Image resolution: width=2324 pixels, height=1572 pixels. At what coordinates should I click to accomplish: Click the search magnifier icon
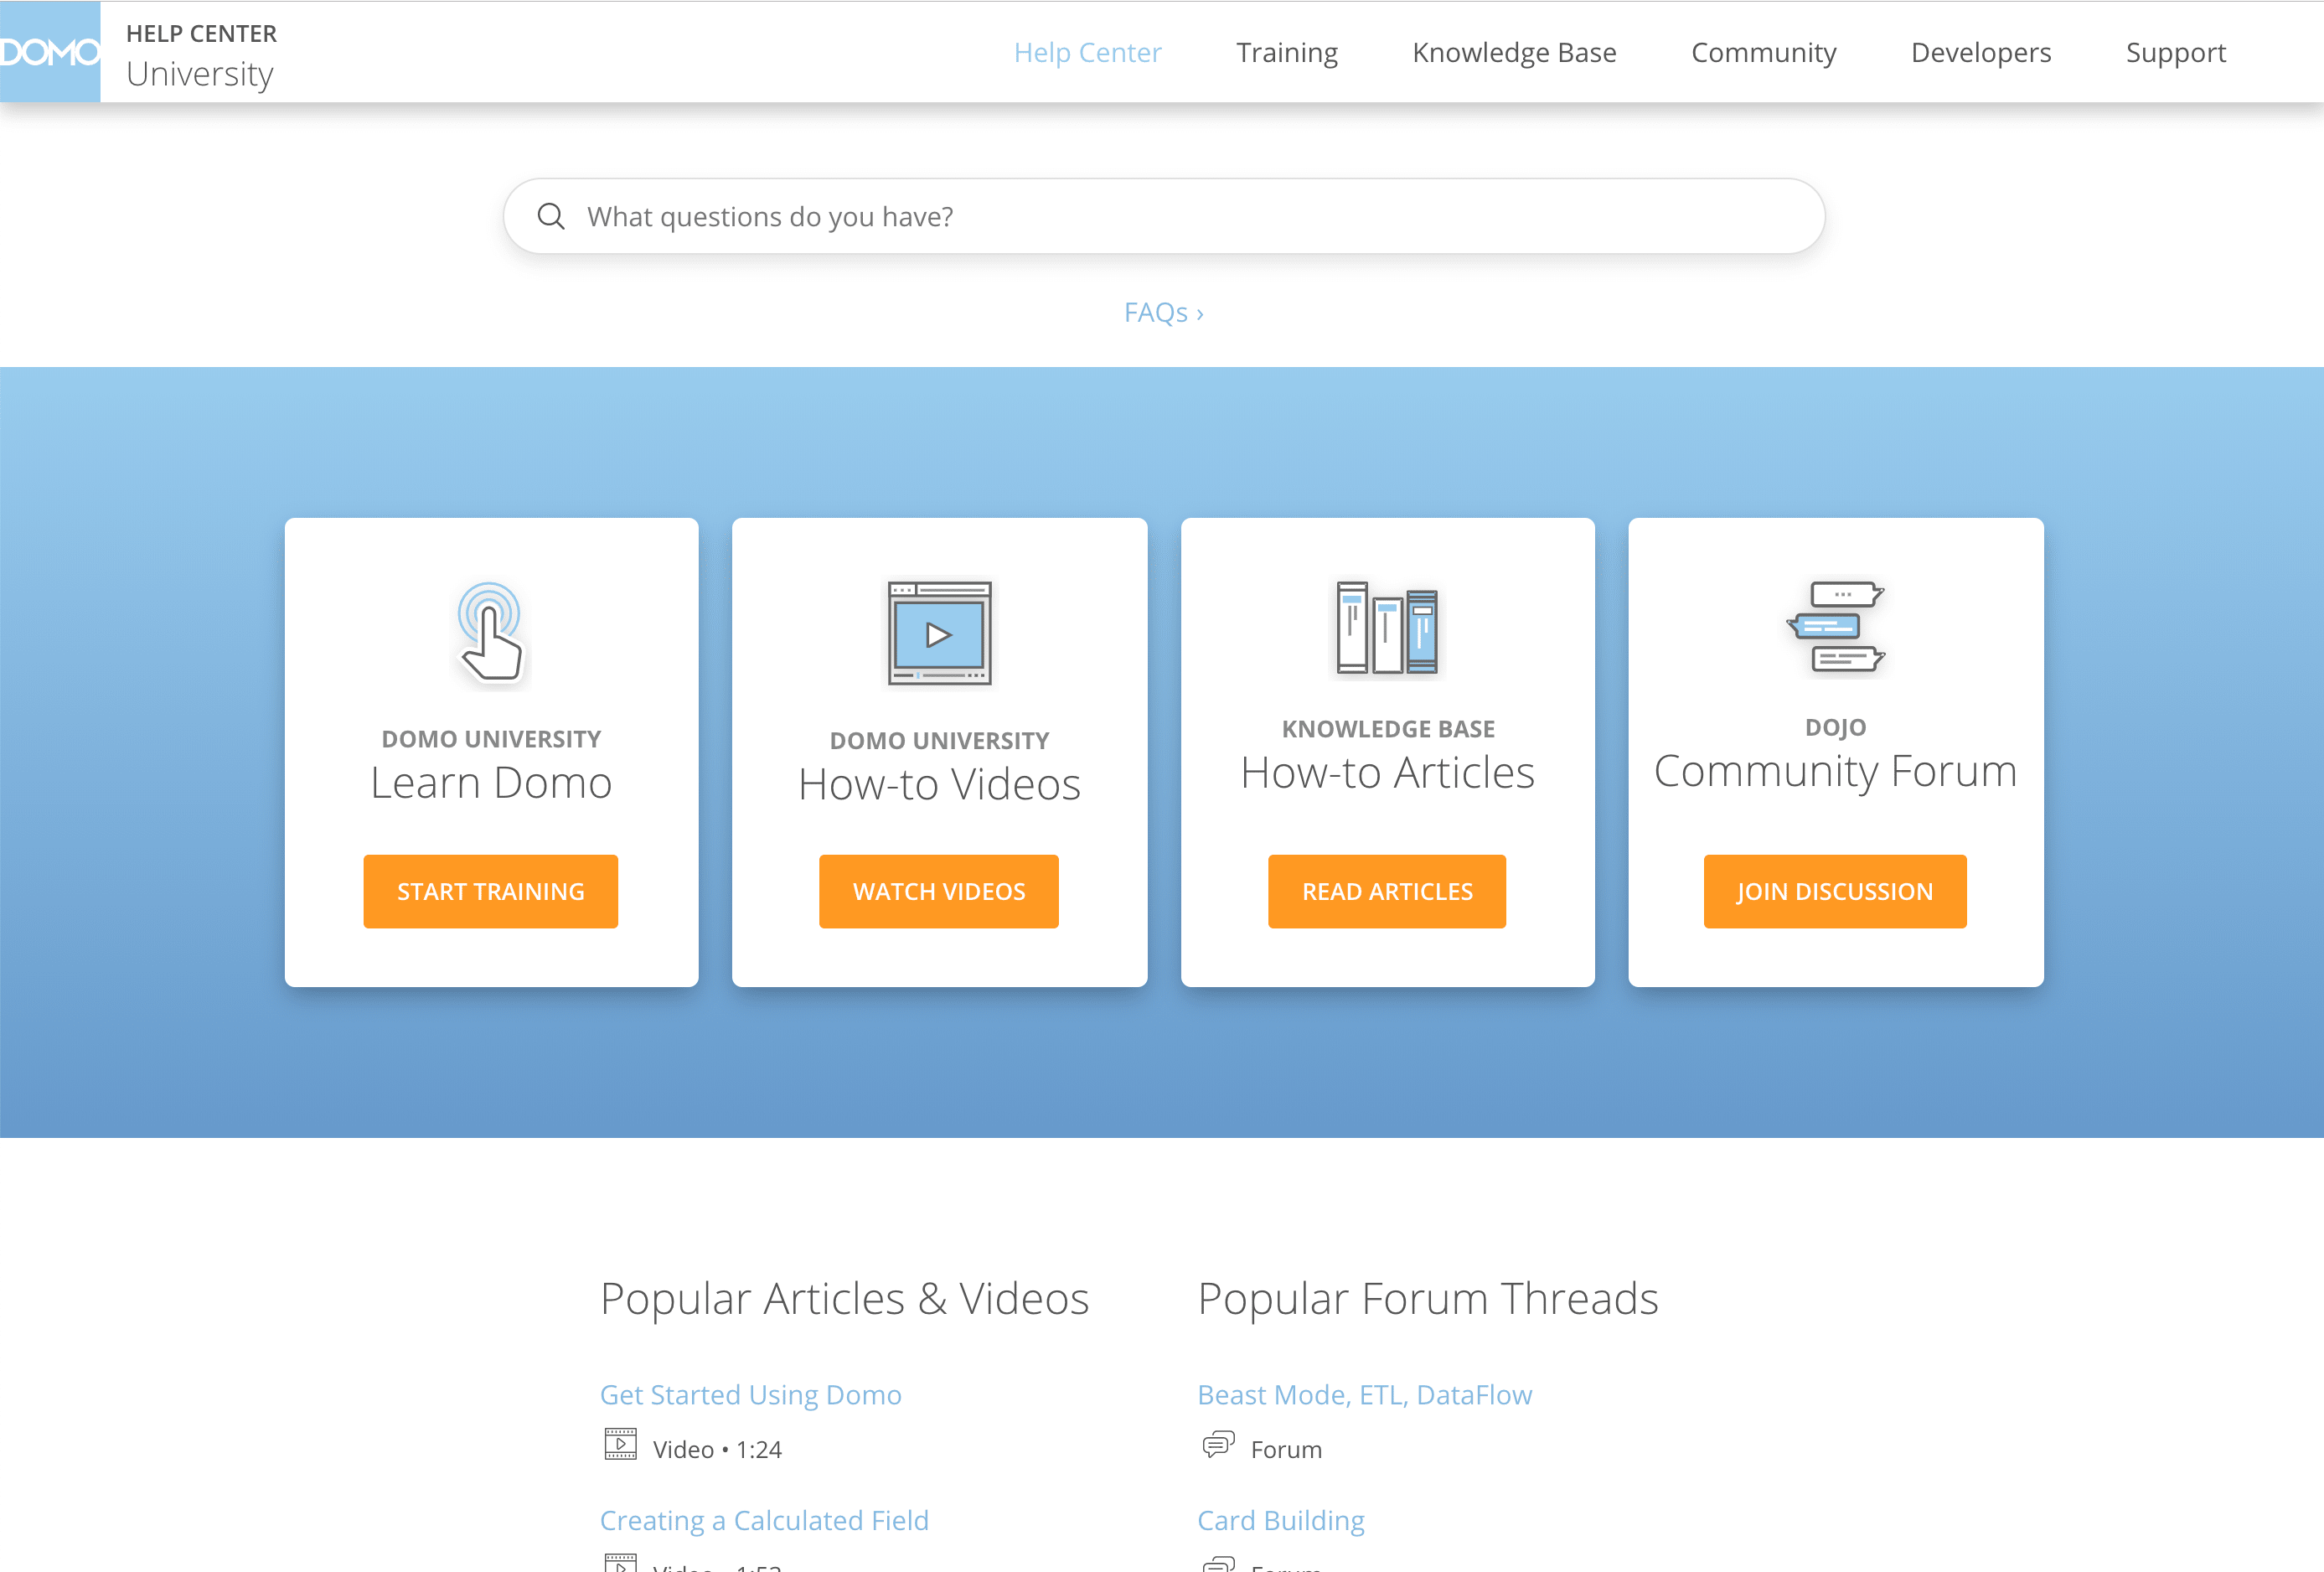(x=551, y=216)
